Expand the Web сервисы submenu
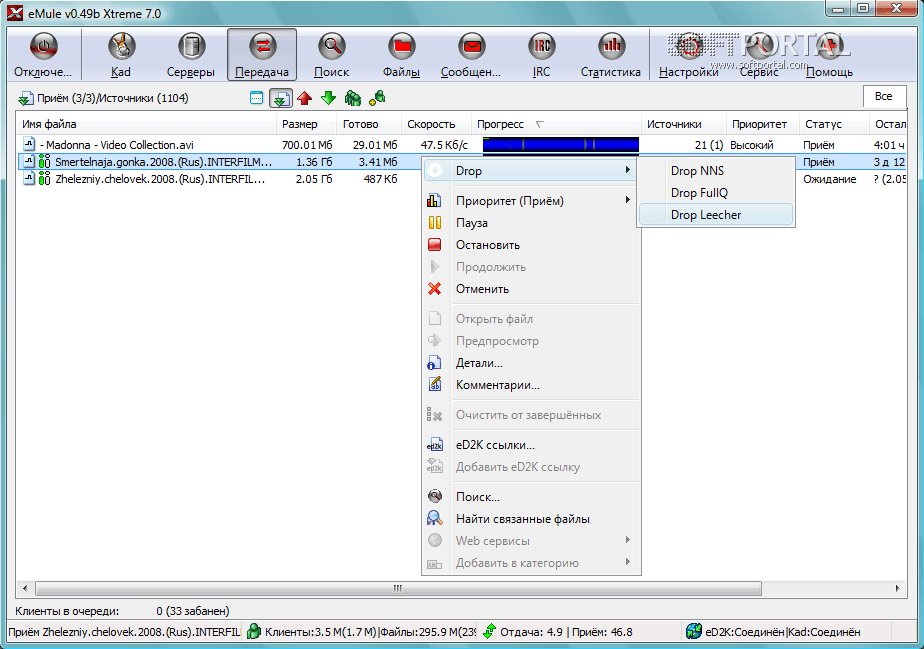The image size is (924, 649). tap(531, 541)
